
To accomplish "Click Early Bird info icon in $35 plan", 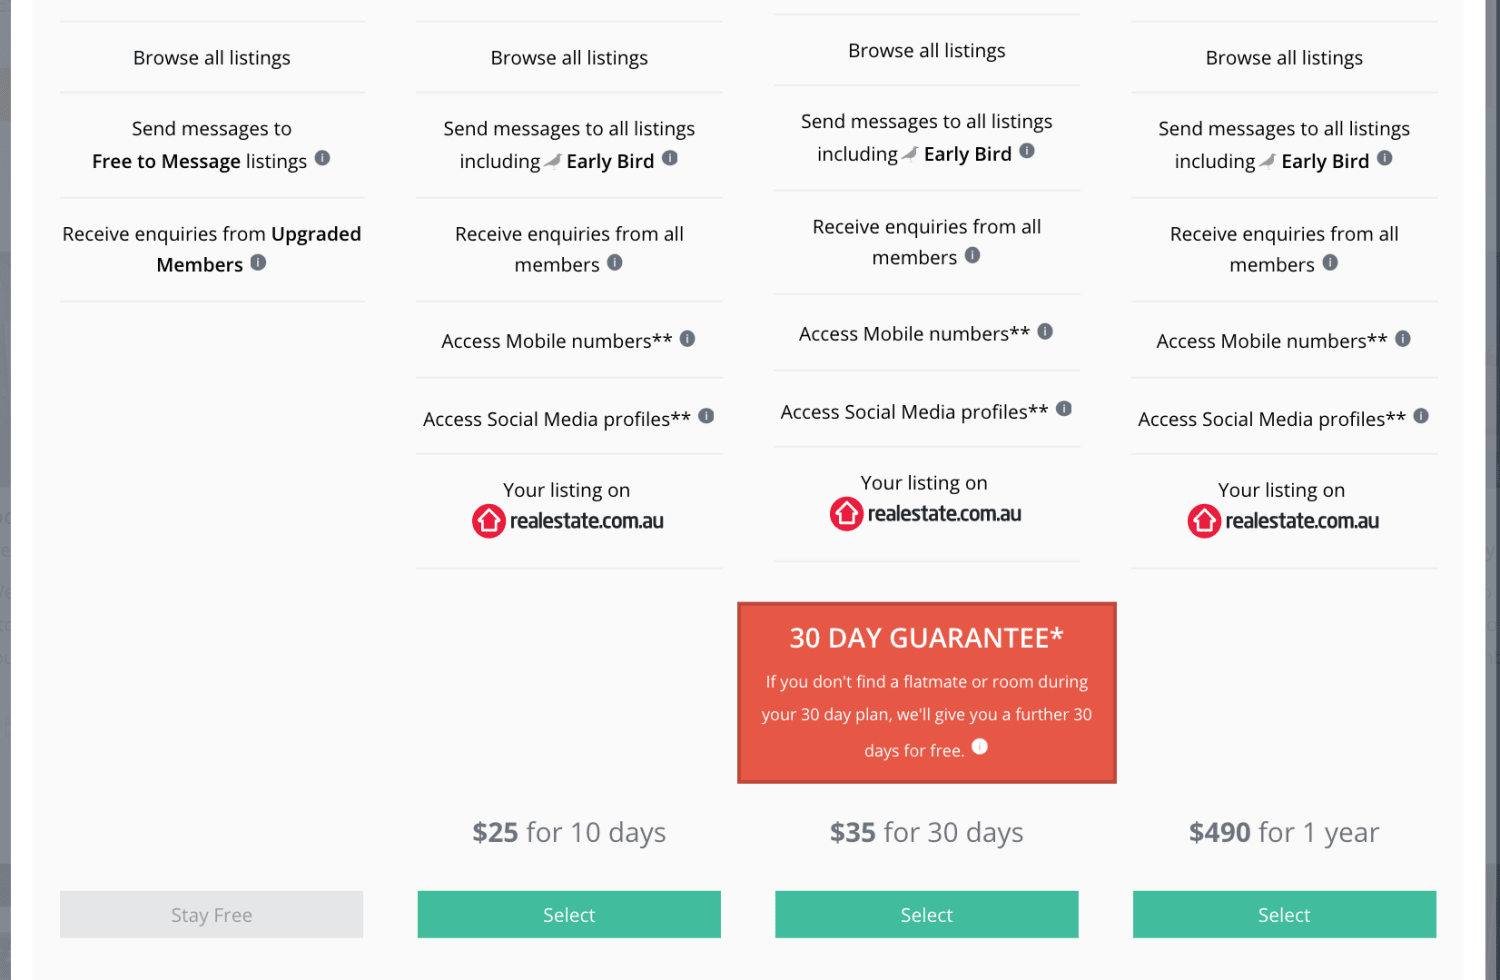I will [x=1027, y=151].
